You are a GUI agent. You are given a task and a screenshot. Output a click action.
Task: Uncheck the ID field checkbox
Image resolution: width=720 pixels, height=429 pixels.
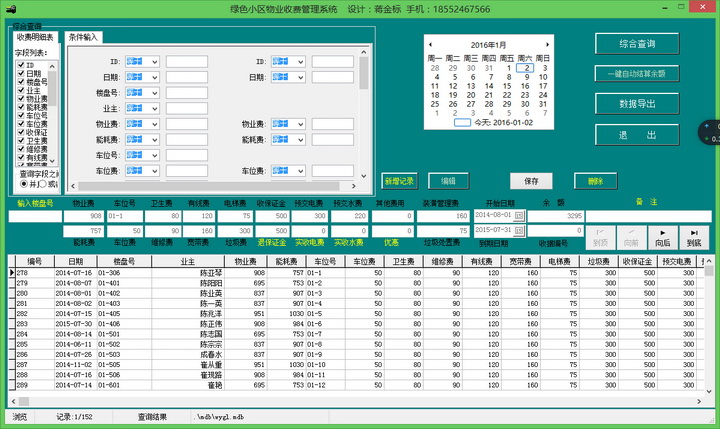point(21,65)
